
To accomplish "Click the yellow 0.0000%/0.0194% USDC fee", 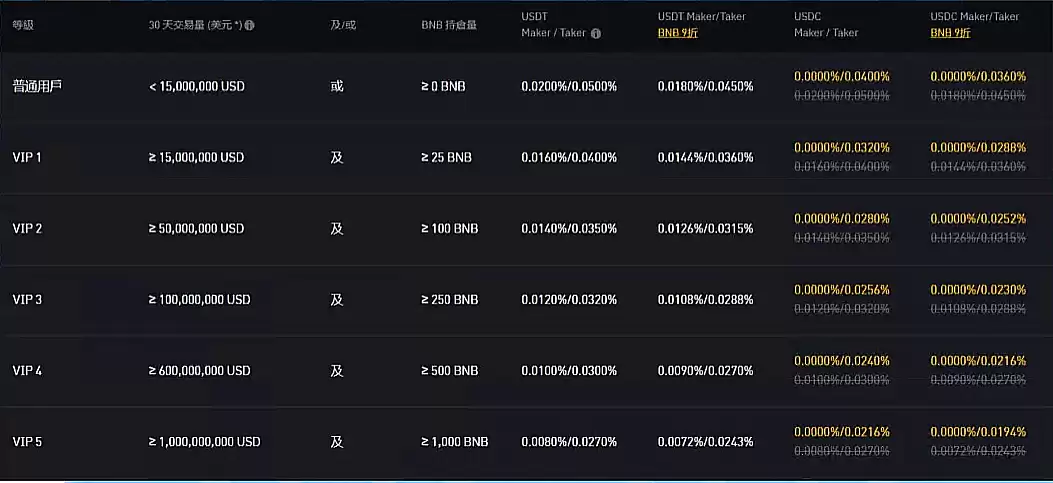I will [x=978, y=431].
